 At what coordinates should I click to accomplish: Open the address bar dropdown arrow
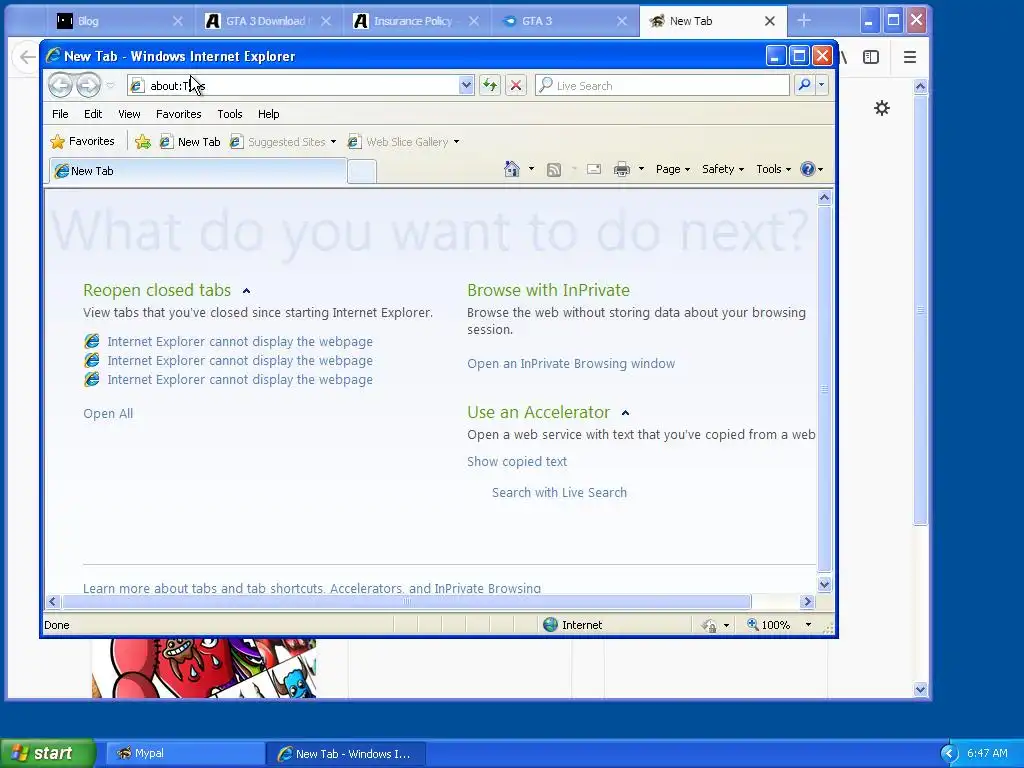tap(466, 85)
